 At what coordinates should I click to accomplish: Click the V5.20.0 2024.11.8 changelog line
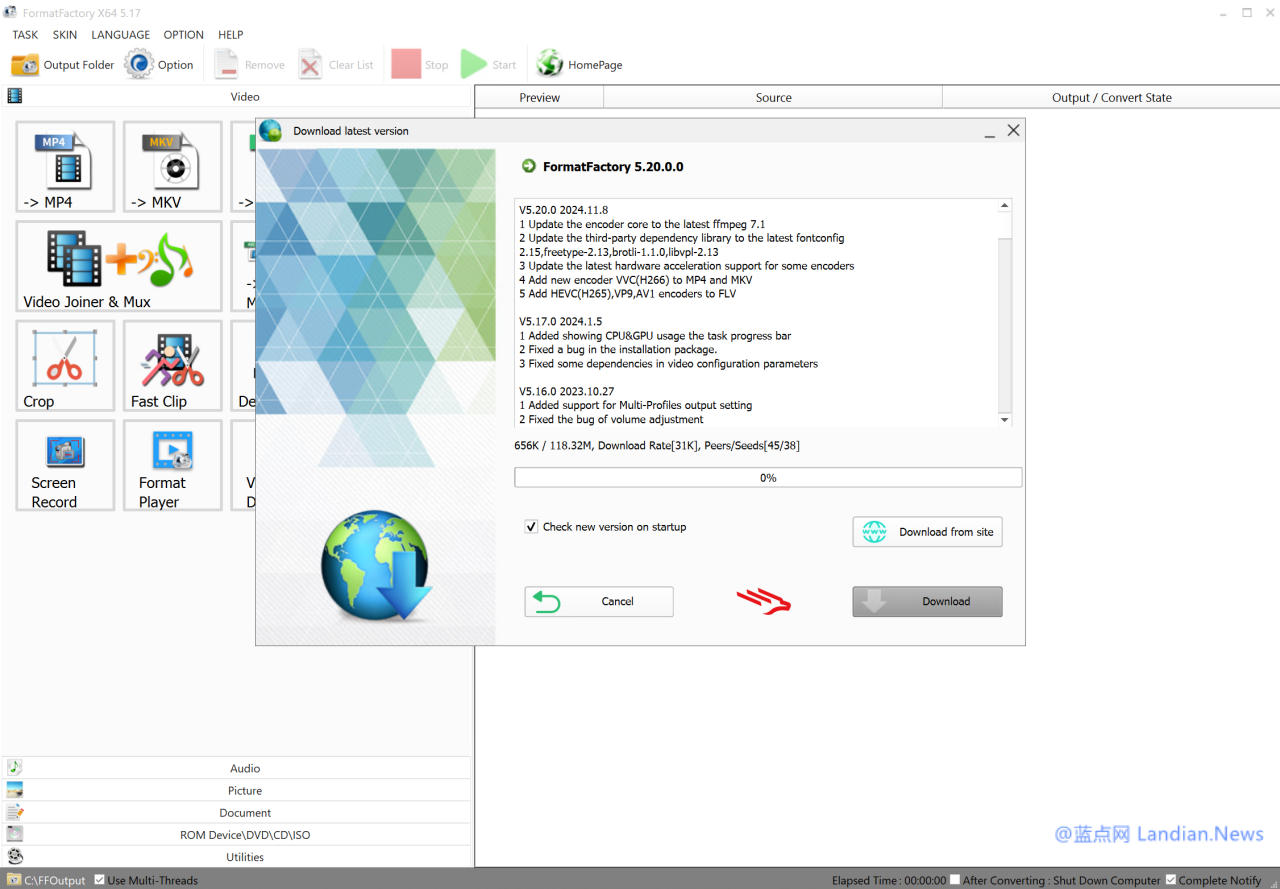point(563,210)
